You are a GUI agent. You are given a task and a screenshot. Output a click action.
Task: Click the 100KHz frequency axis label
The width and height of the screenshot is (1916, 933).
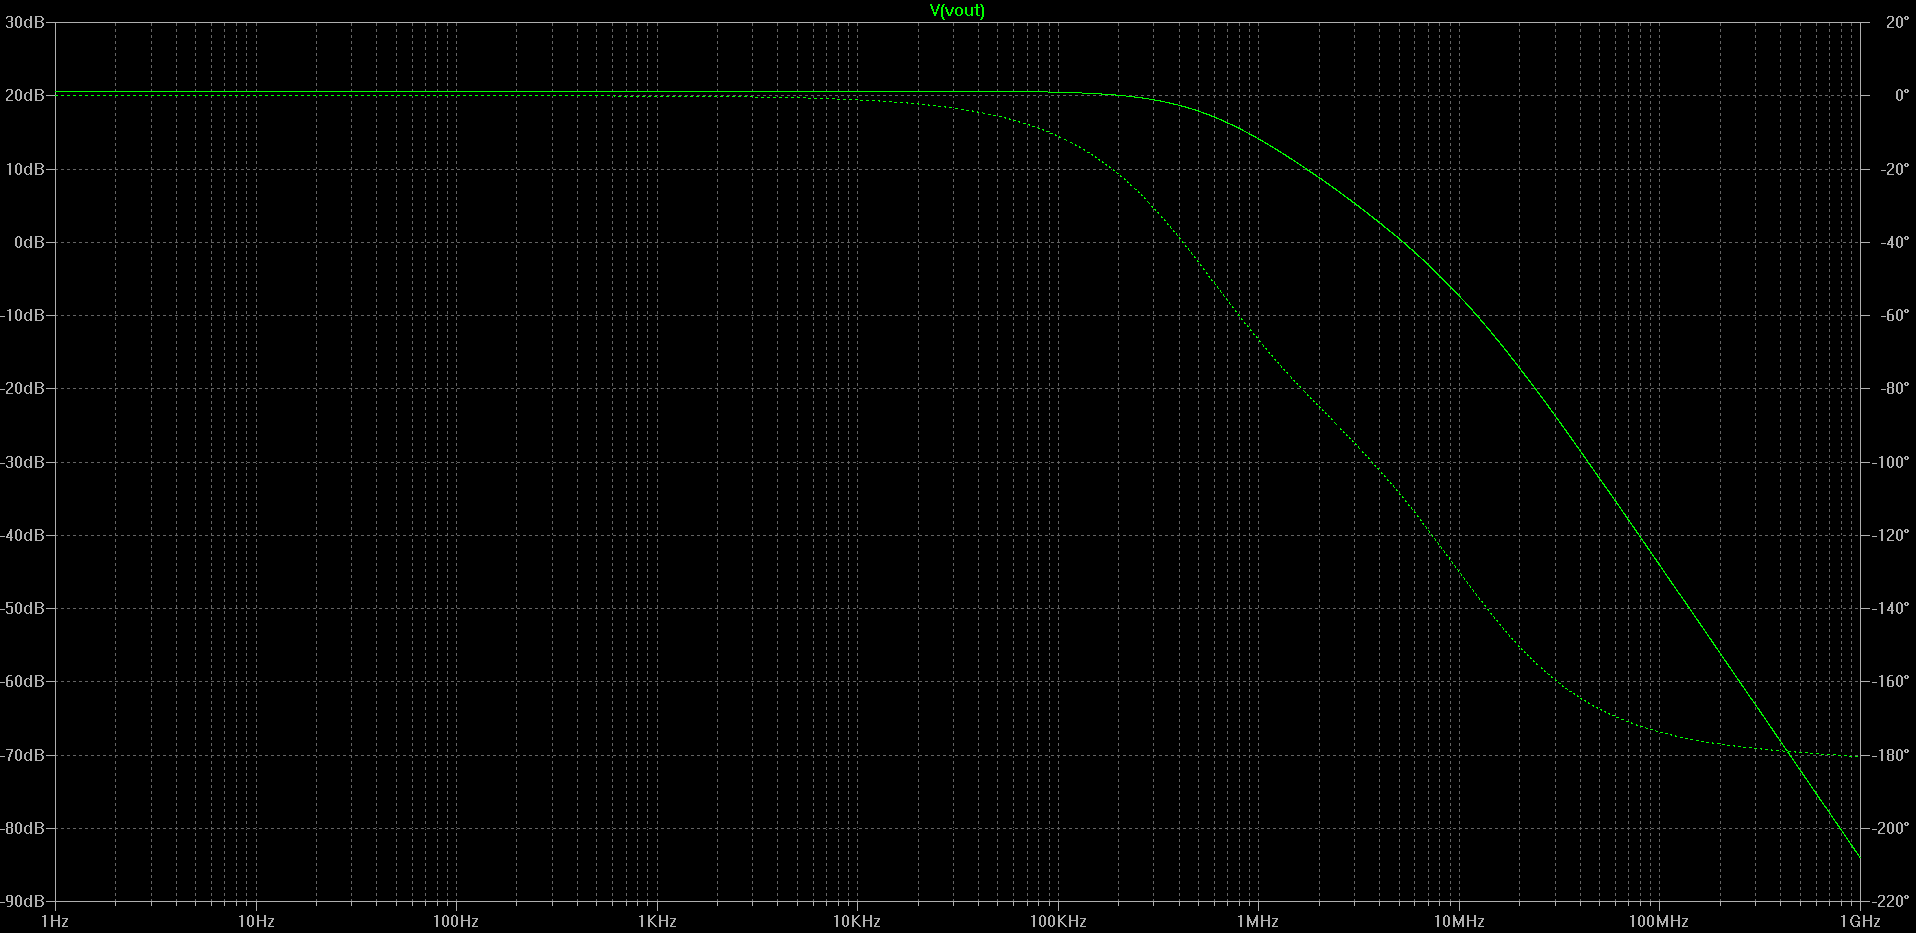(x=1057, y=921)
